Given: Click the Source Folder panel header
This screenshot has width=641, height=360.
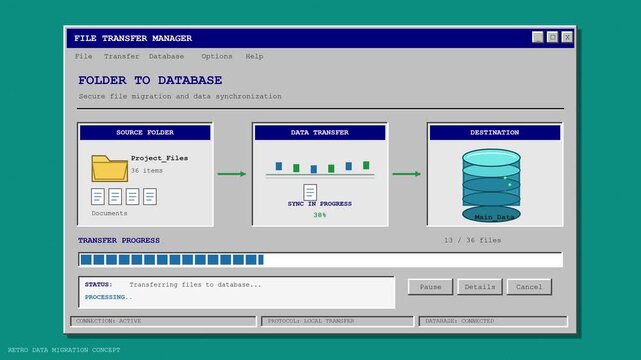Looking at the screenshot, I should pos(145,132).
